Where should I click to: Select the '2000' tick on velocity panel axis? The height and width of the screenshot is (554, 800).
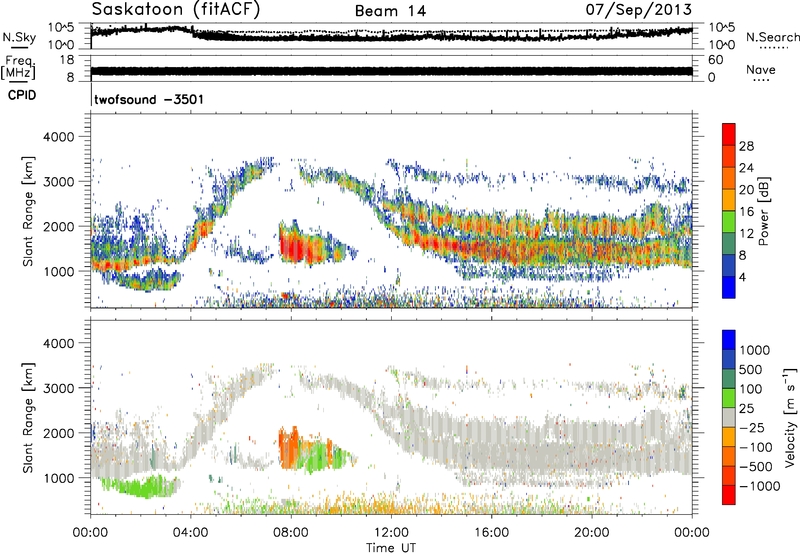pyautogui.click(x=58, y=433)
